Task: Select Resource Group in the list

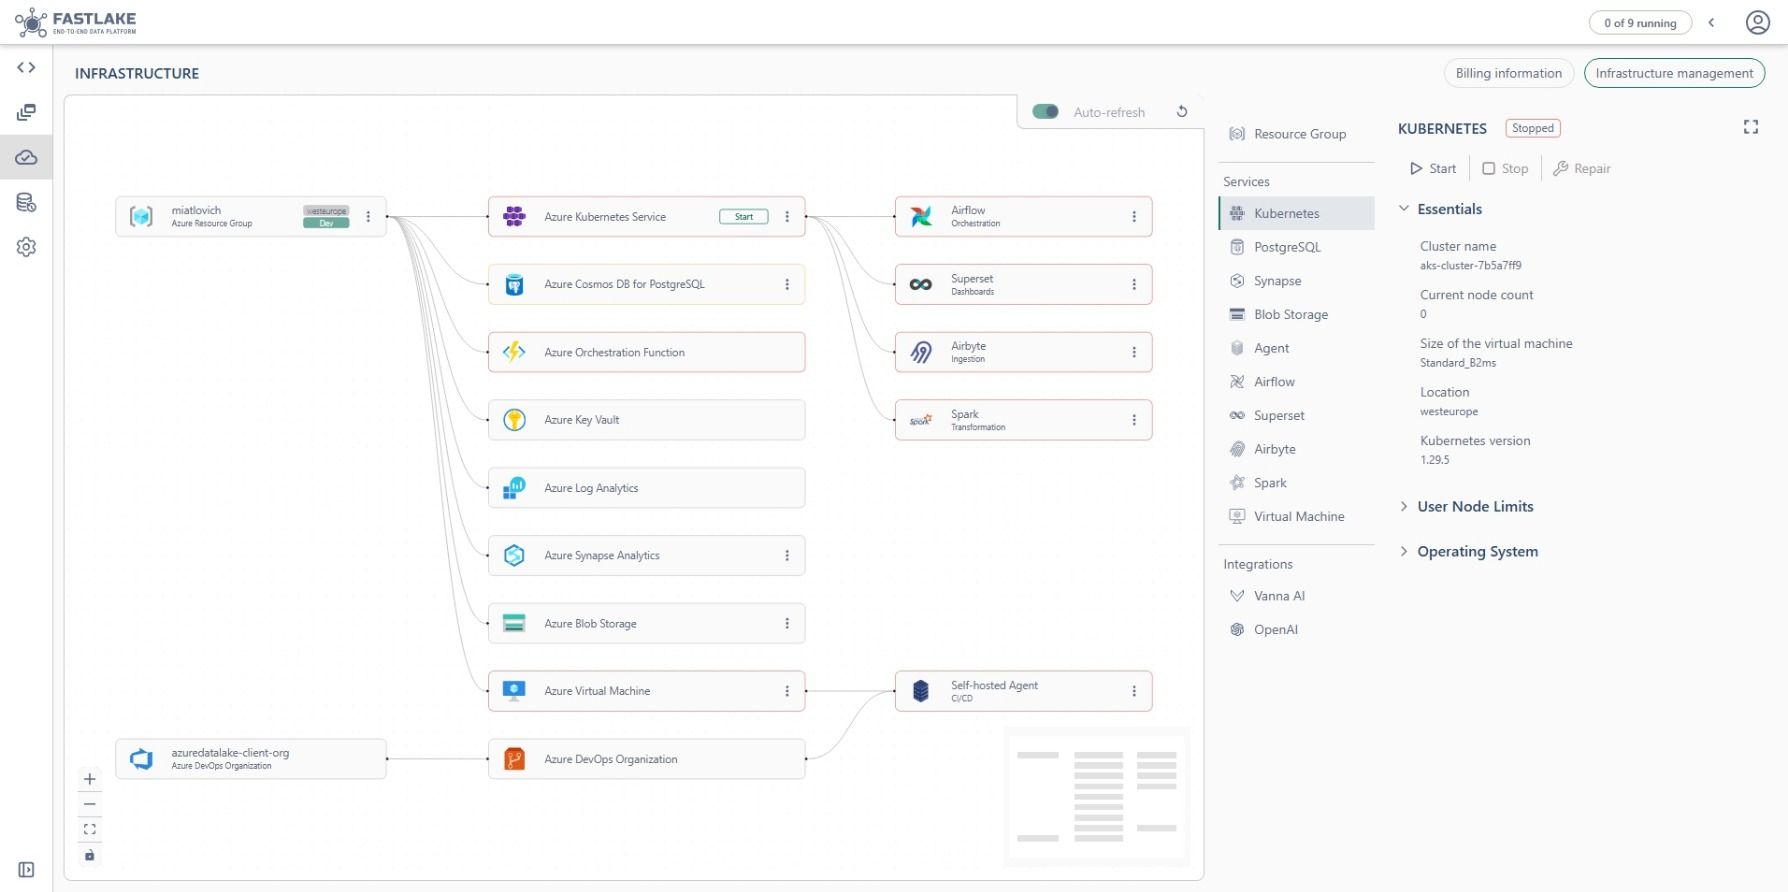Action: [1297, 134]
